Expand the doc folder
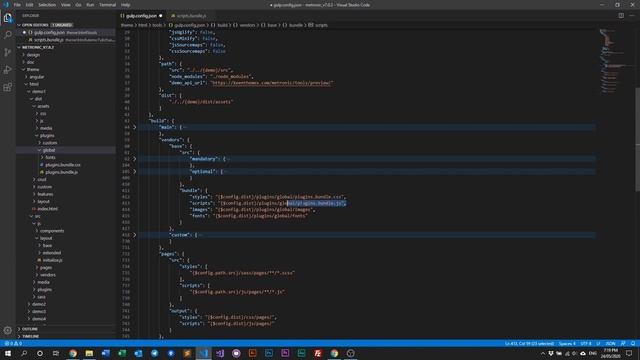Viewport: 640px width, 360px height. click(31, 62)
